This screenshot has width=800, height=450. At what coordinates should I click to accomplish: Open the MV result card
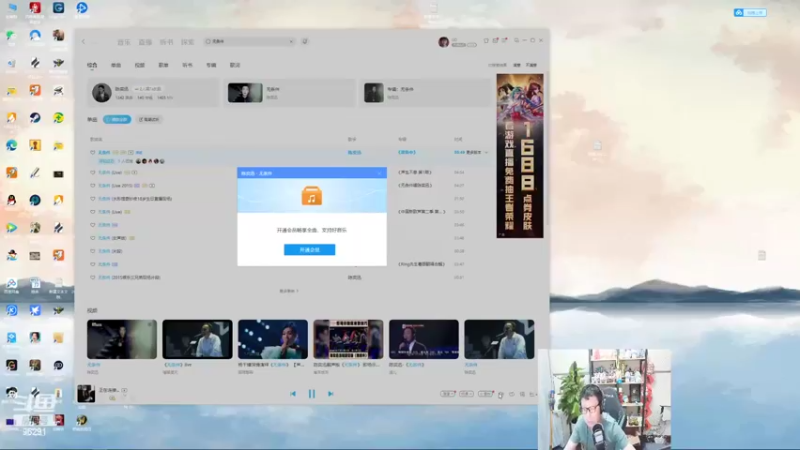click(x=290, y=93)
